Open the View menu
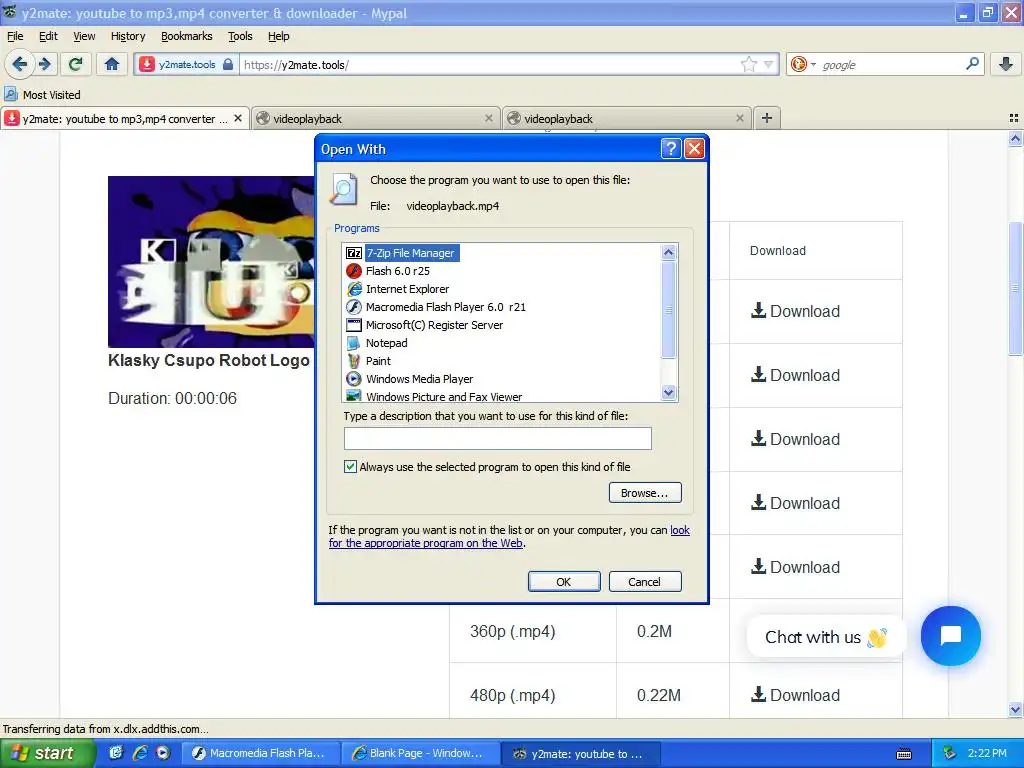The image size is (1024, 768). (x=84, y=36)
